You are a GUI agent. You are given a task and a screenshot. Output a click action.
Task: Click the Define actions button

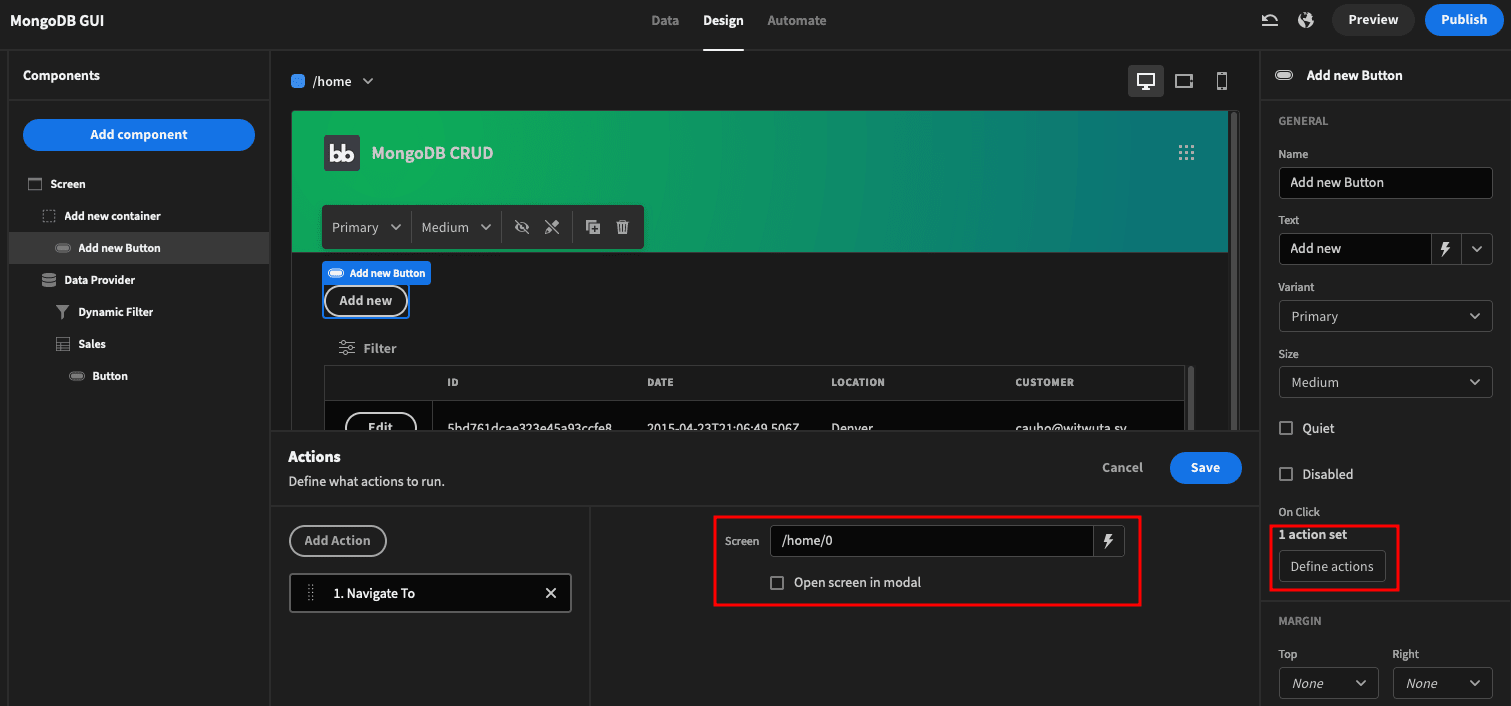tap(1332, 567)
